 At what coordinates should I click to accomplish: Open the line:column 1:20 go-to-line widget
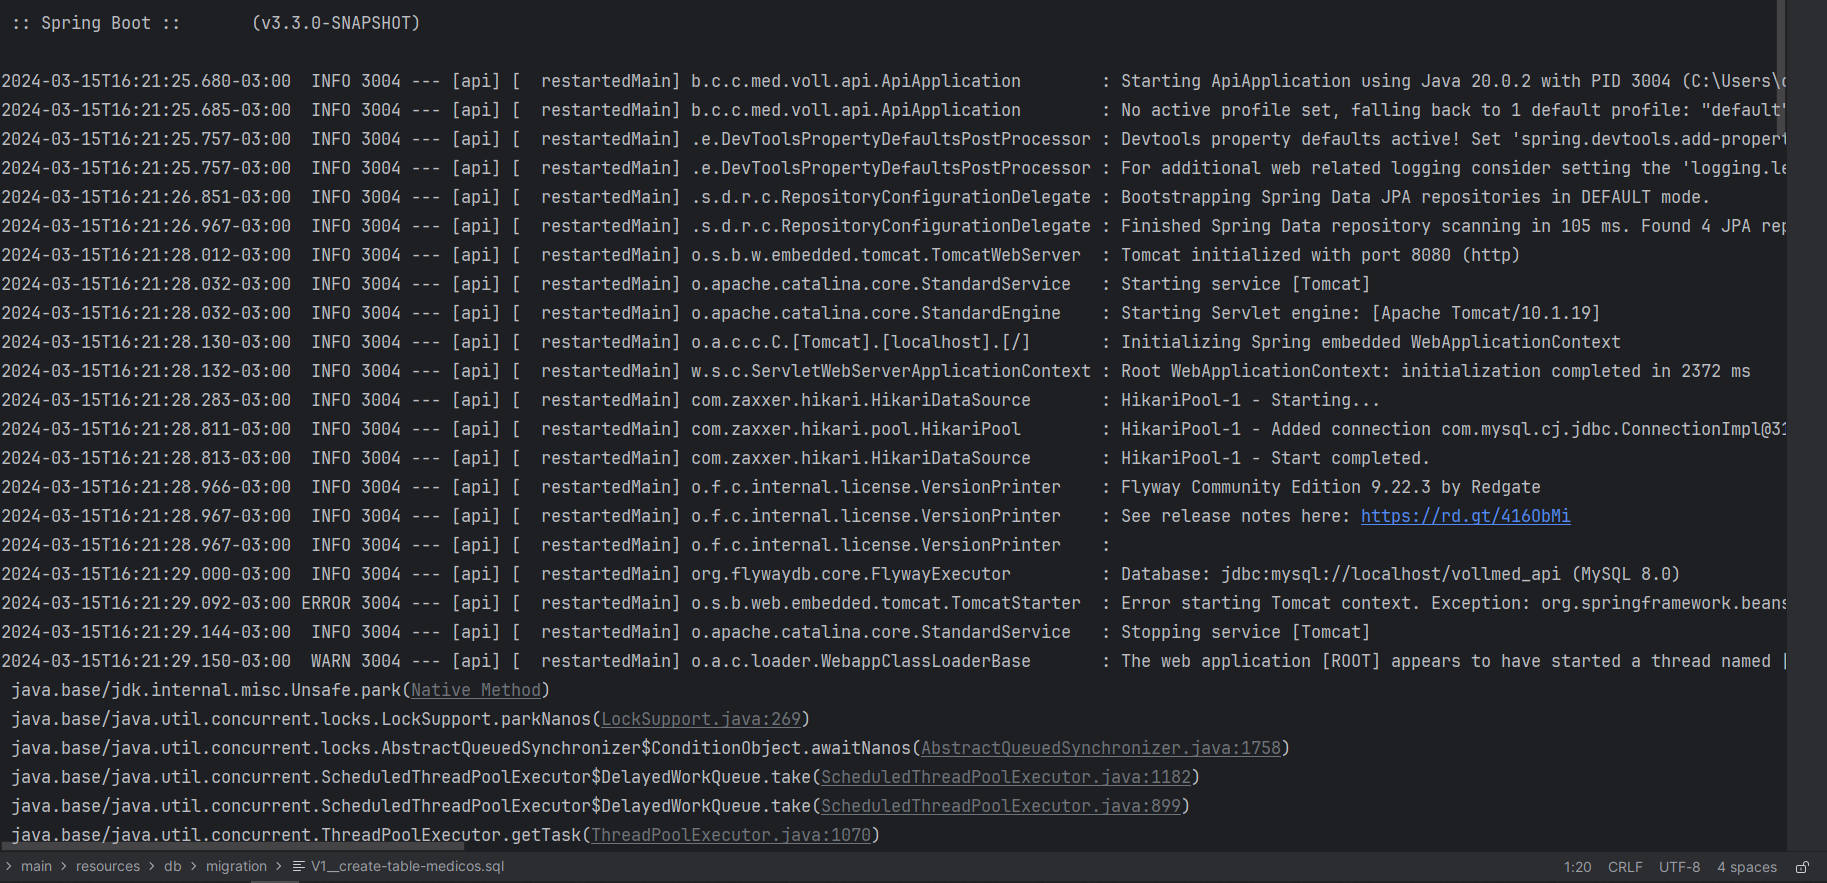(x=1577, y=867)
